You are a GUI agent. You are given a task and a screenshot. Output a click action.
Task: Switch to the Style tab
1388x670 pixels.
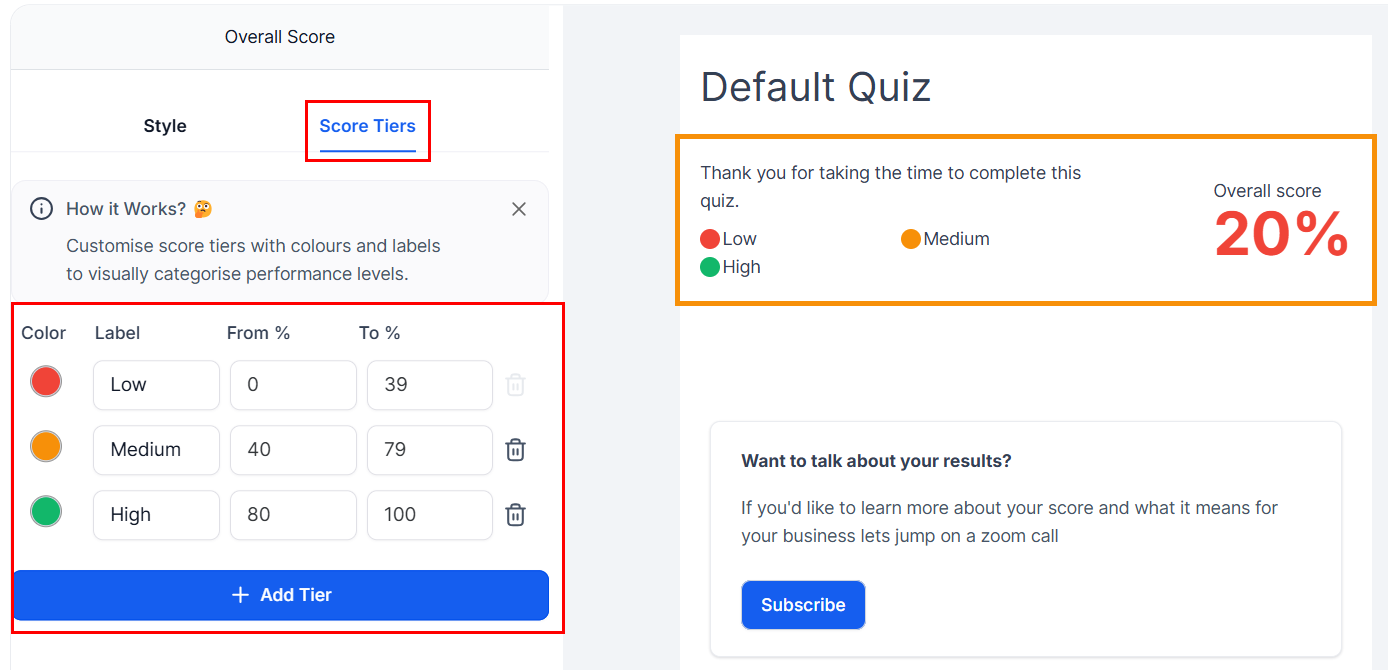165,126
